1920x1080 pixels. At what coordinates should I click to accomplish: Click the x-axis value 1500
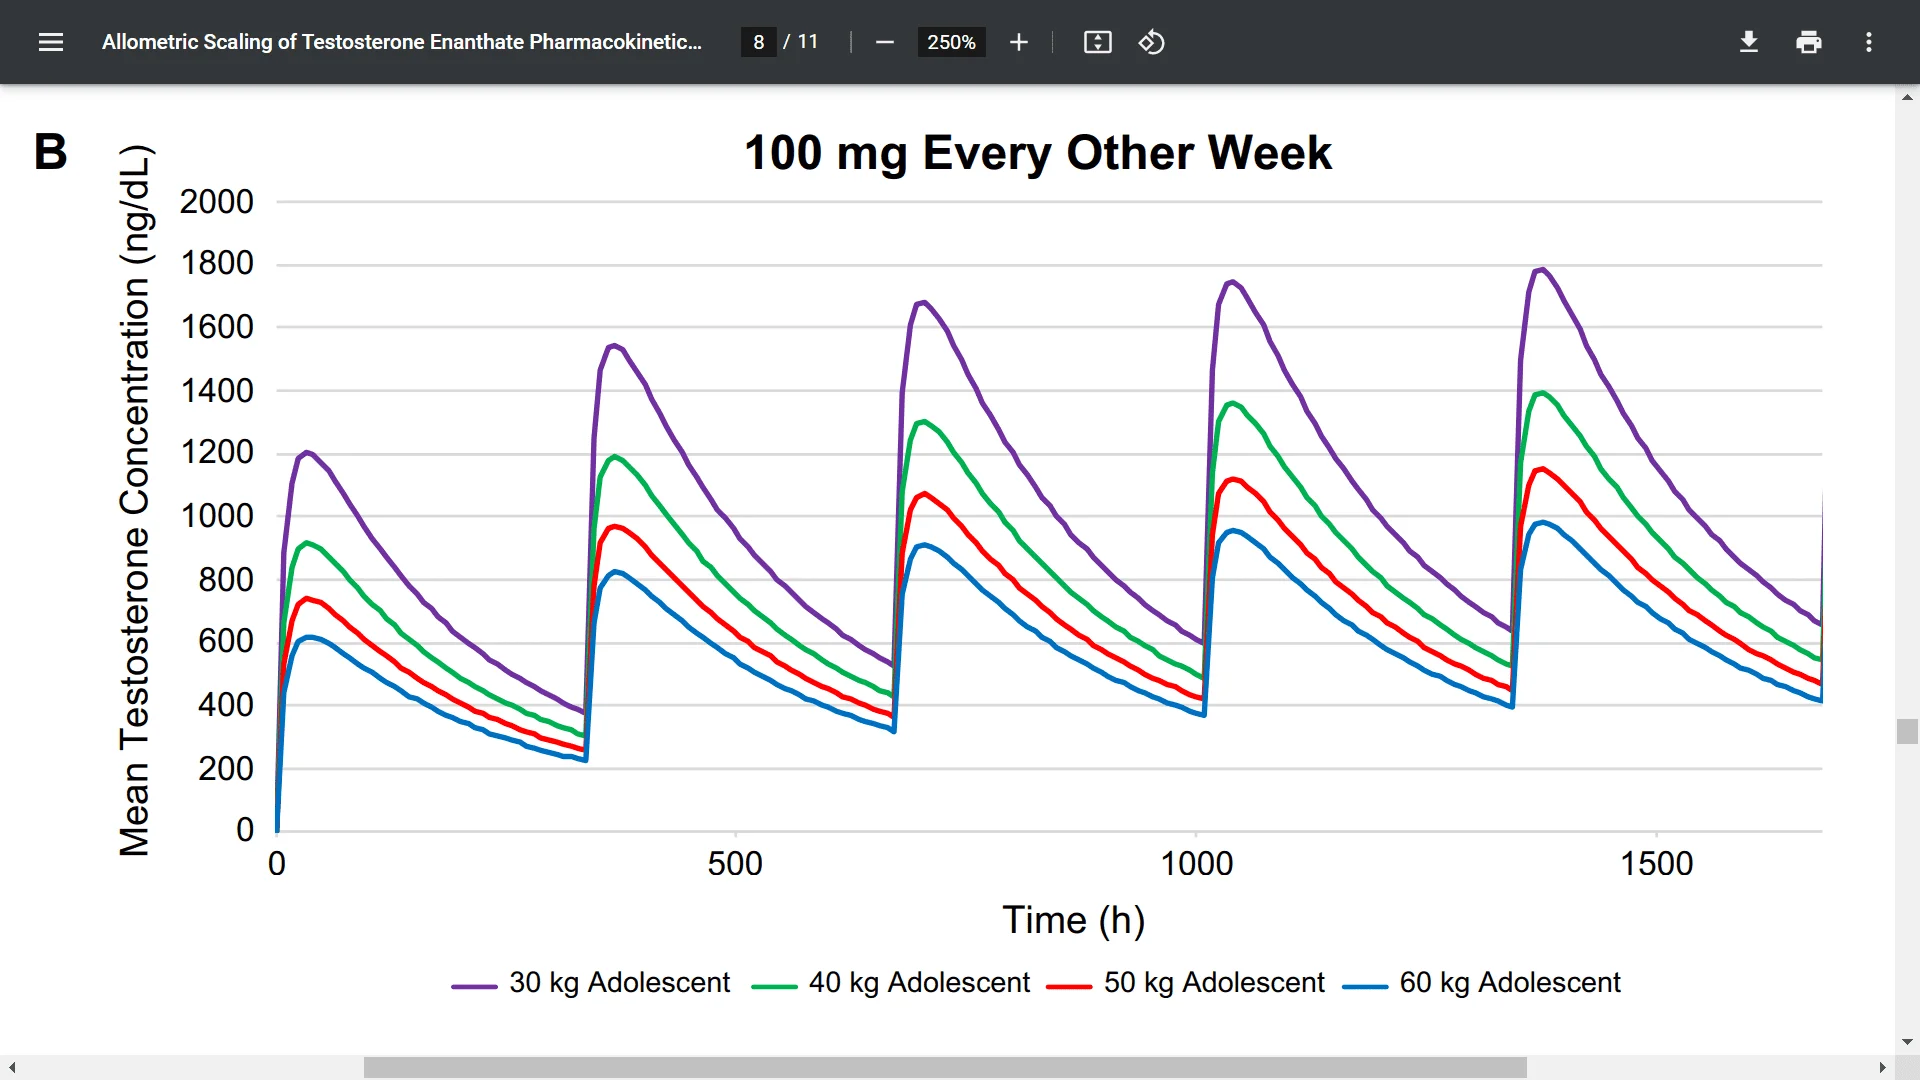tap(1656, 864)
